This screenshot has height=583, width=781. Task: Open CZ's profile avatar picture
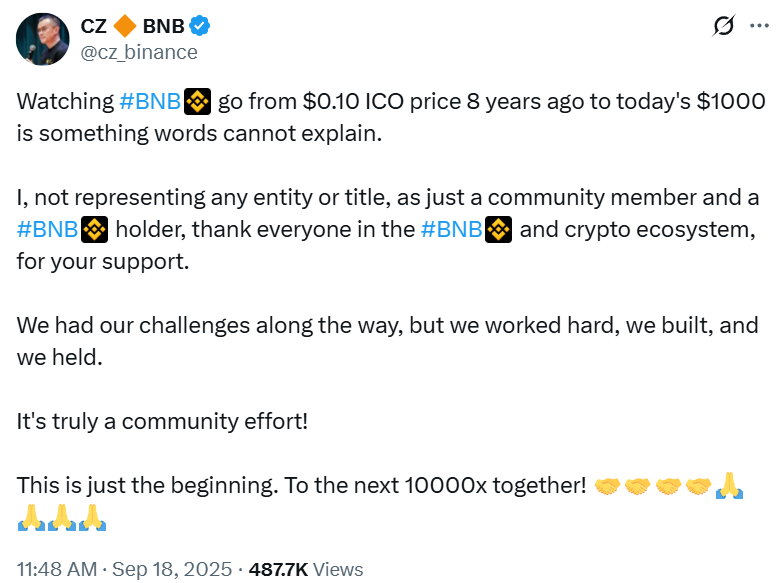42,37
